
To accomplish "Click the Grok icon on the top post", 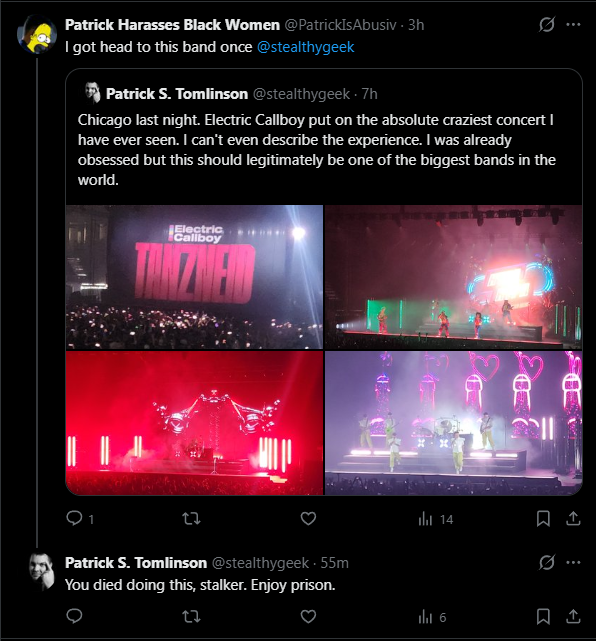I will pos(547,25).
